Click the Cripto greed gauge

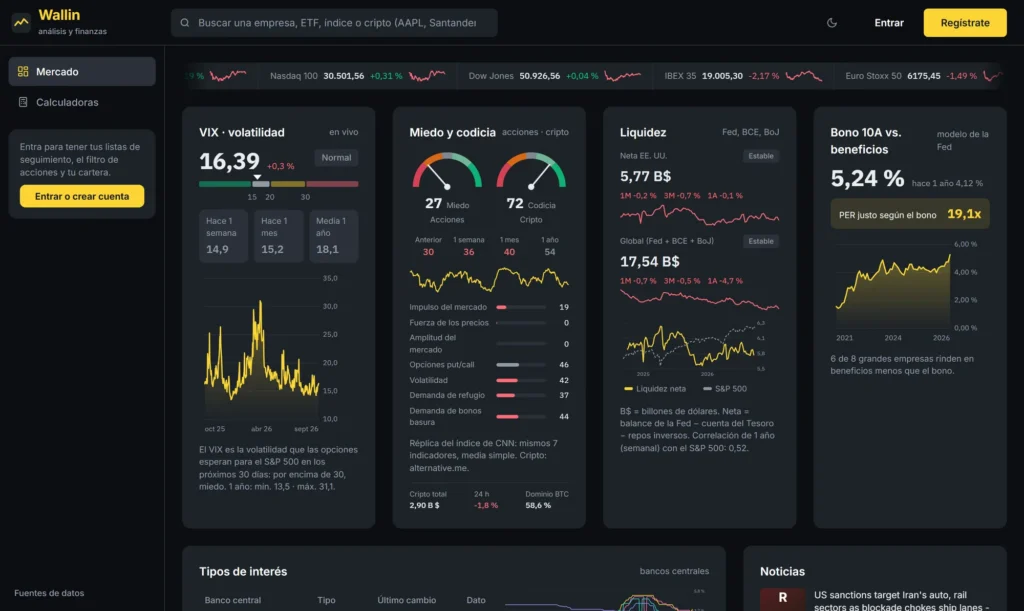(531, 171)
